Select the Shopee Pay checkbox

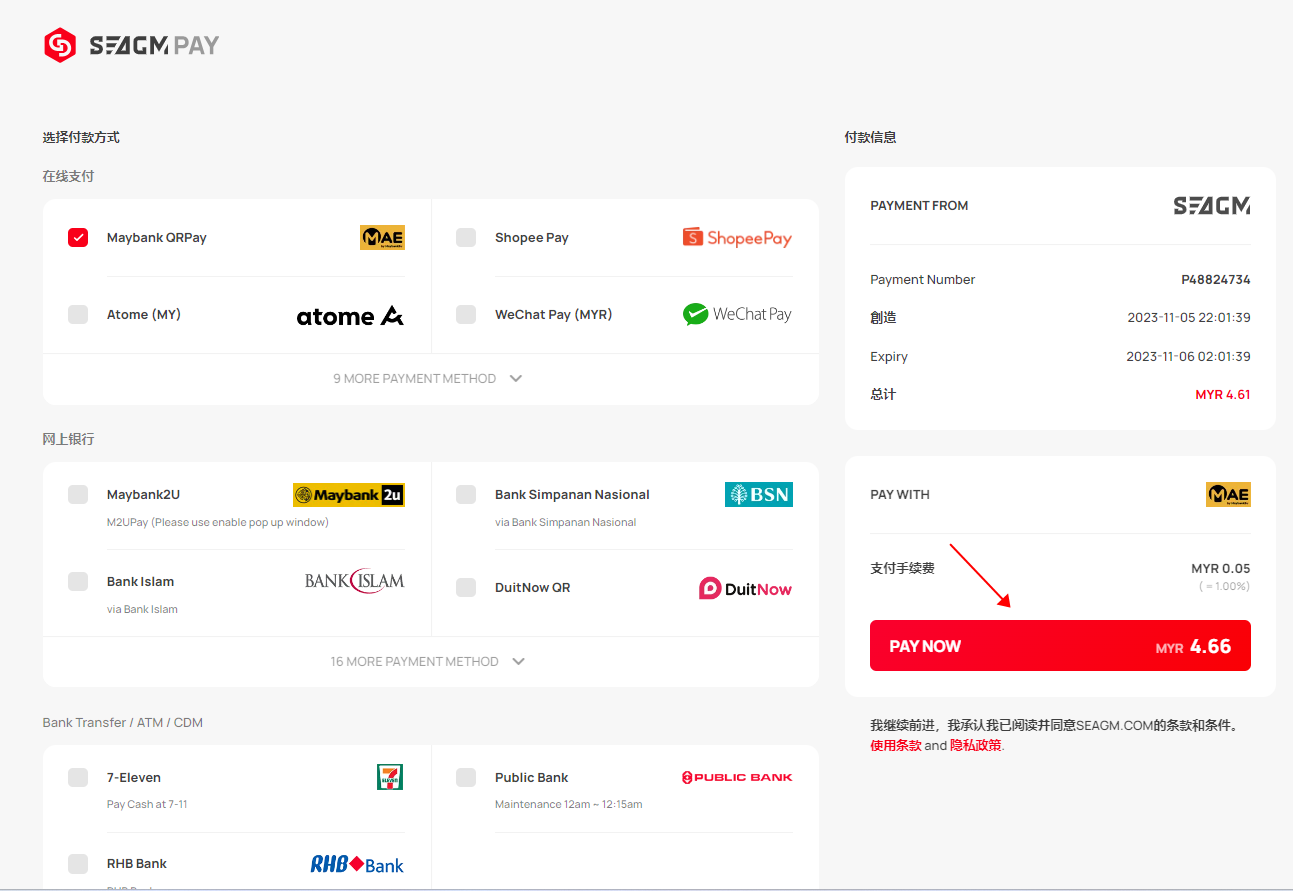tap(466, 238)
